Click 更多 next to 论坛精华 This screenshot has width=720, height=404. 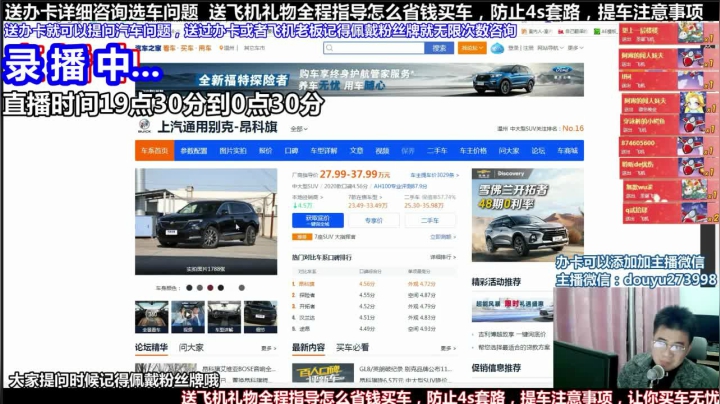[268, 348]
